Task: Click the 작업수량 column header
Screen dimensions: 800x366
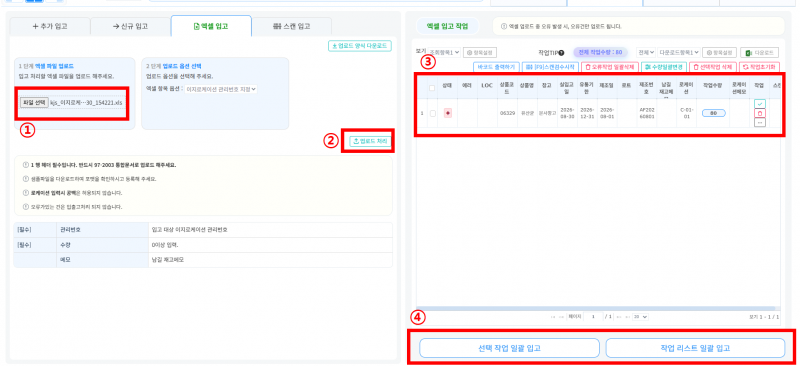Action: pyautogui.click(x=713, y=86)
